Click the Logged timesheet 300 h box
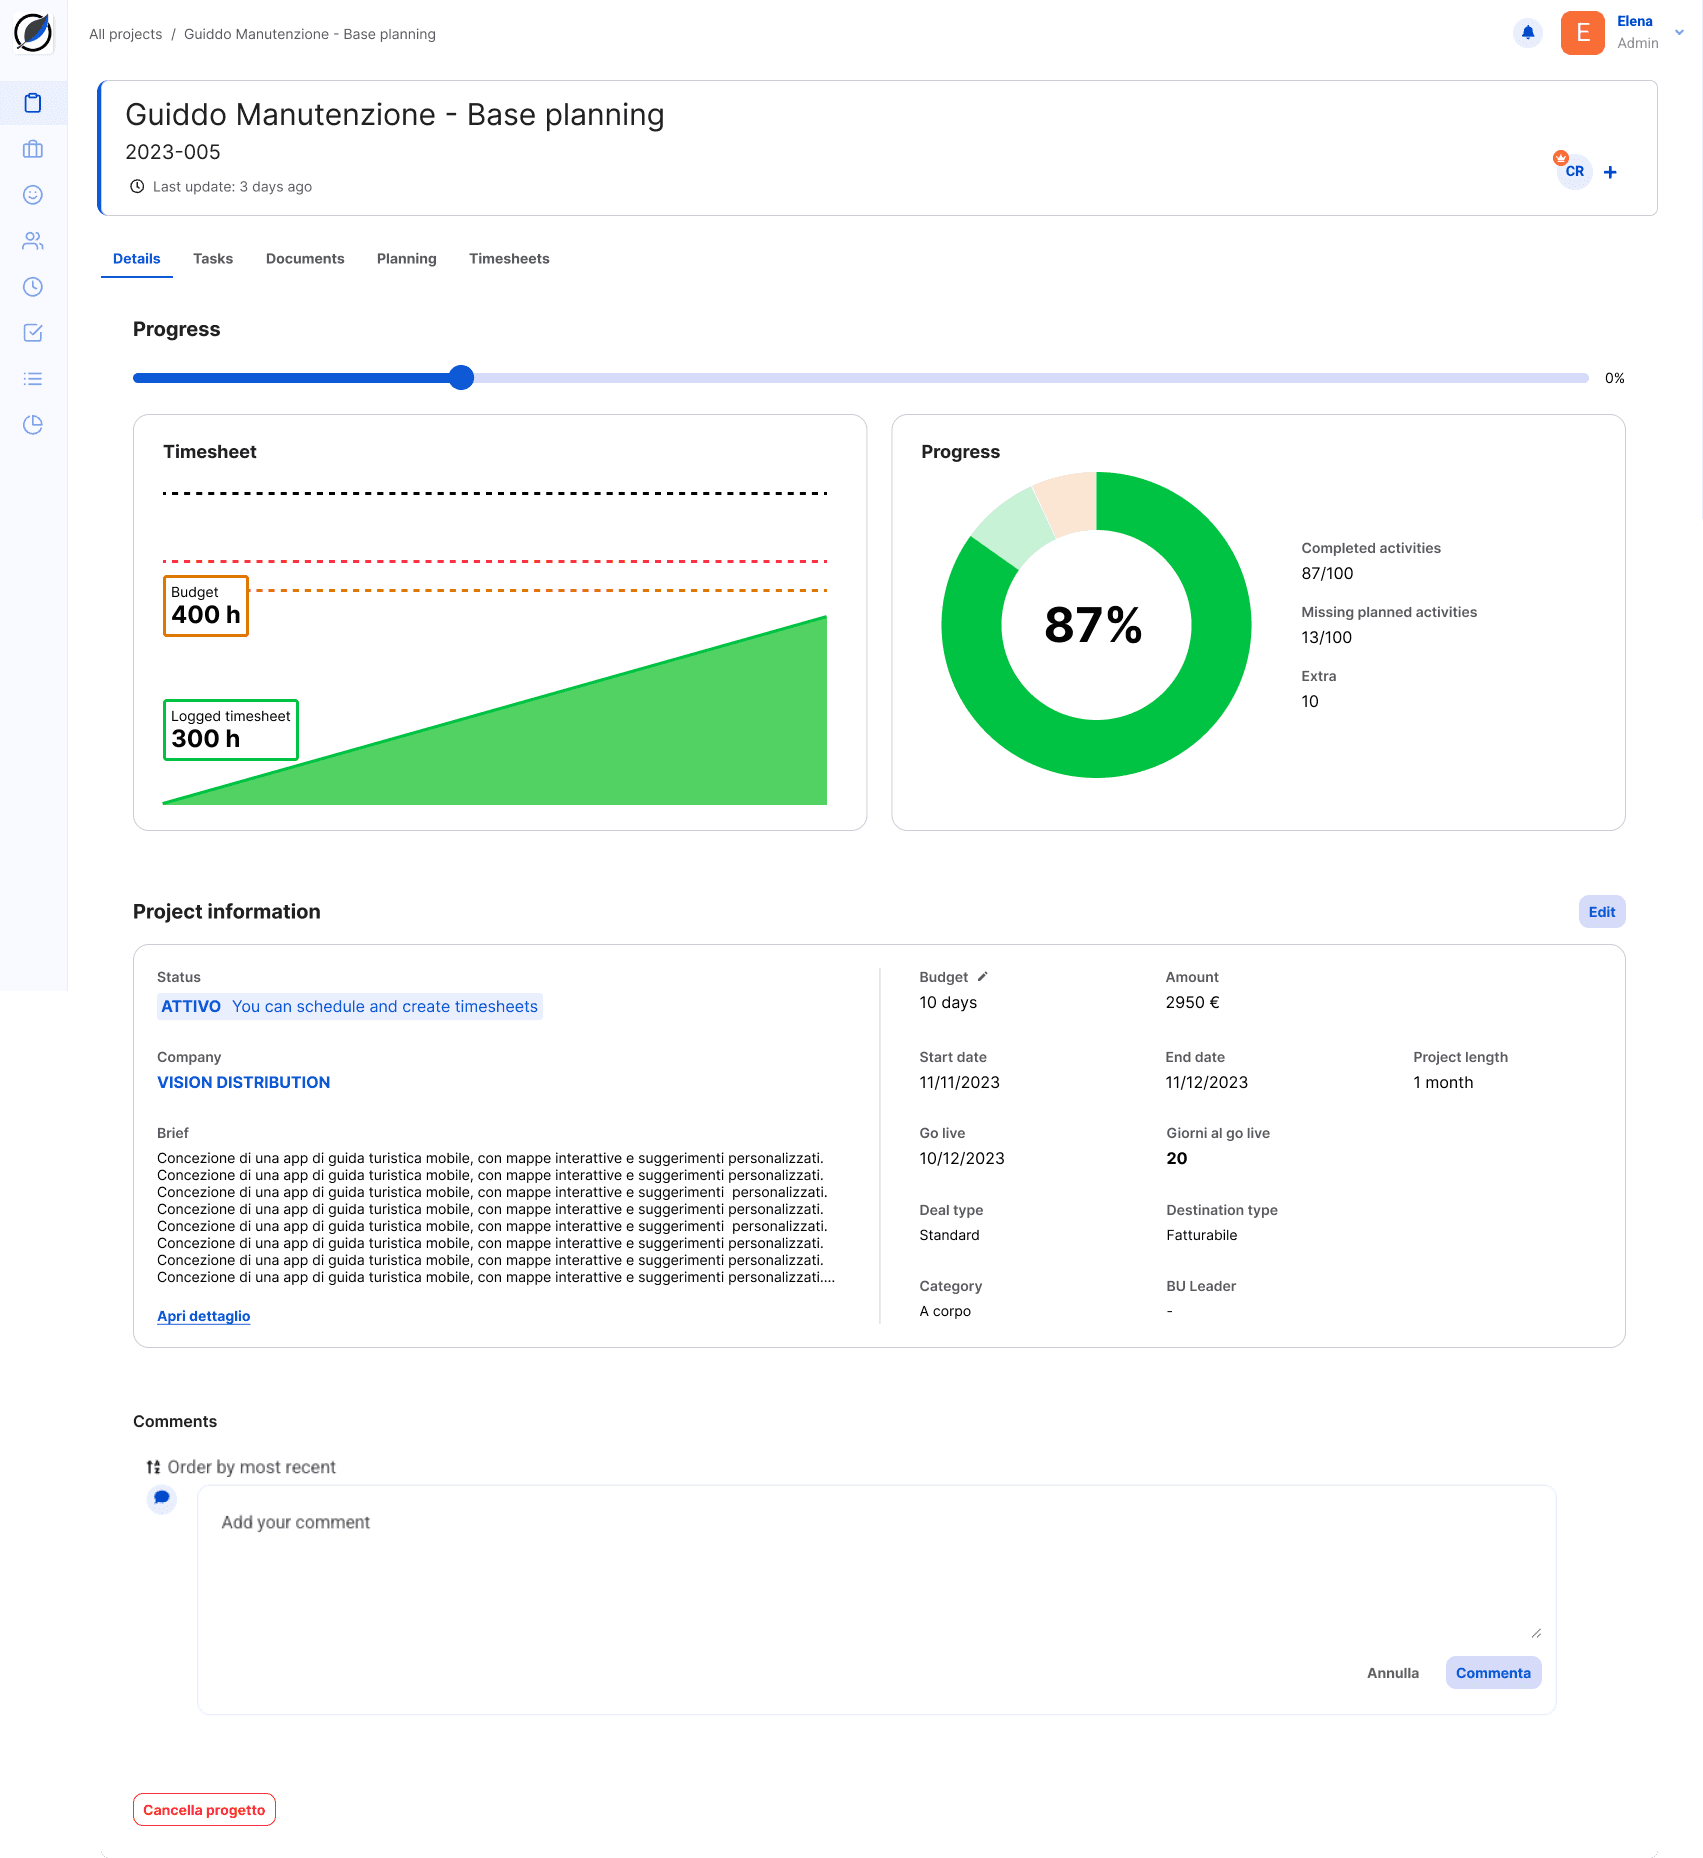 [x=231, y=730]
